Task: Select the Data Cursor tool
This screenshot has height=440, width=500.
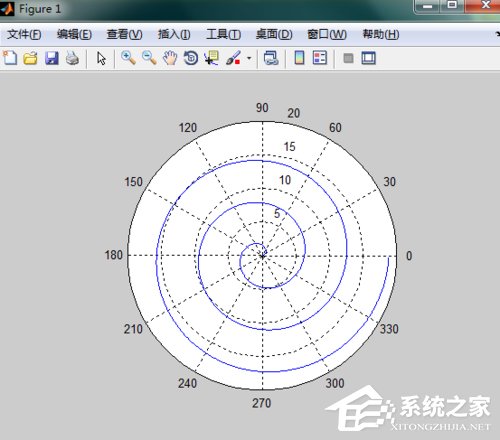Action: click(211, 58)
